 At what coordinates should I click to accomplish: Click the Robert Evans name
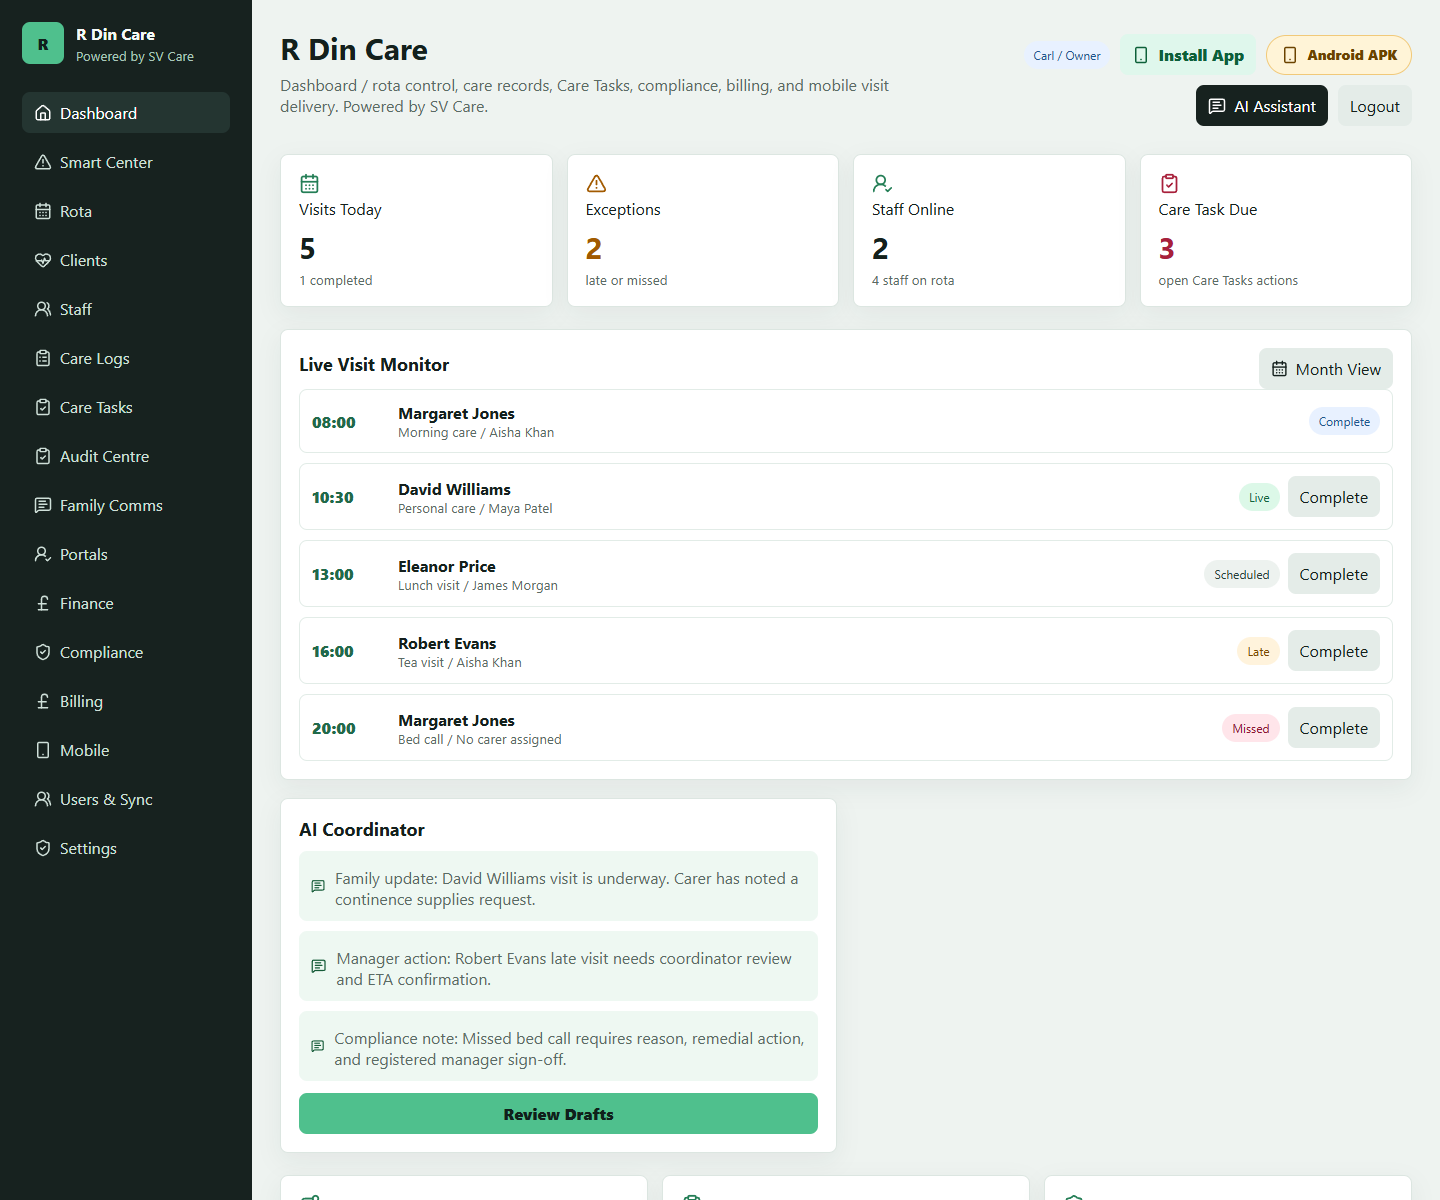point(447,643)
